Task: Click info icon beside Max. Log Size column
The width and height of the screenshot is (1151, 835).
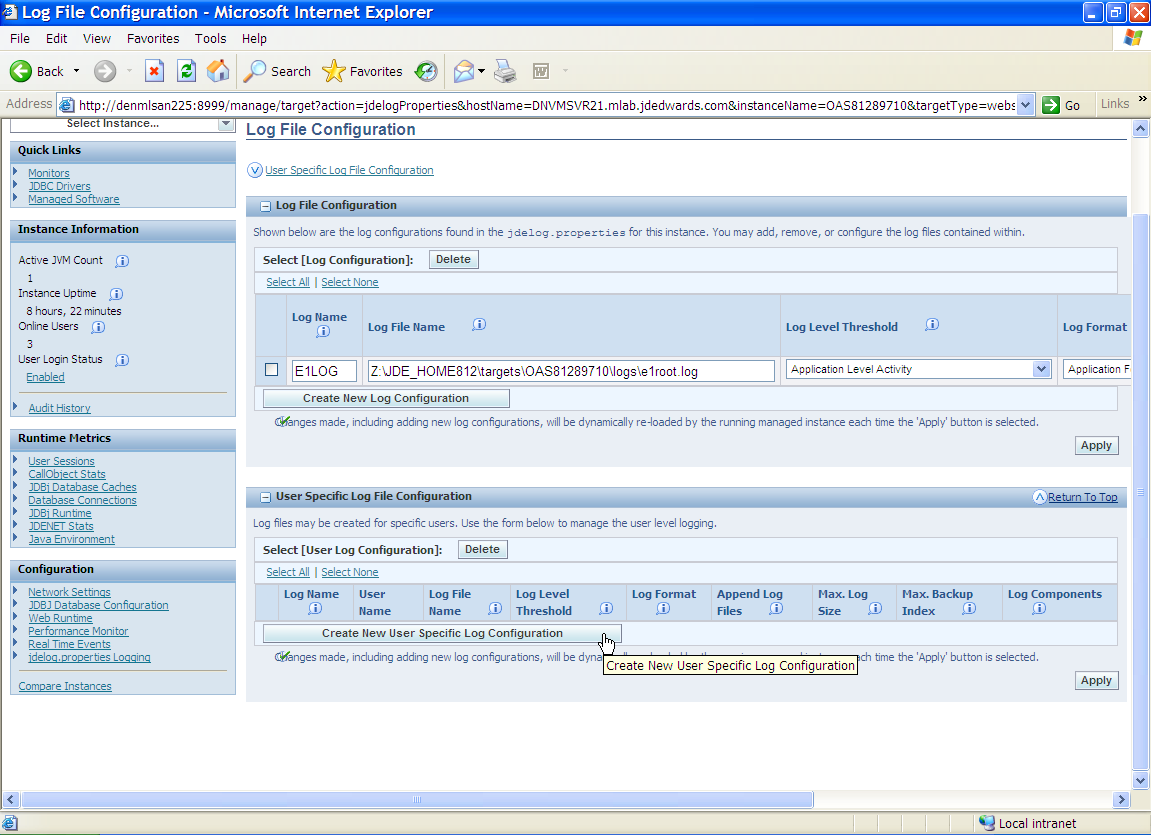Action: [875, 608]
